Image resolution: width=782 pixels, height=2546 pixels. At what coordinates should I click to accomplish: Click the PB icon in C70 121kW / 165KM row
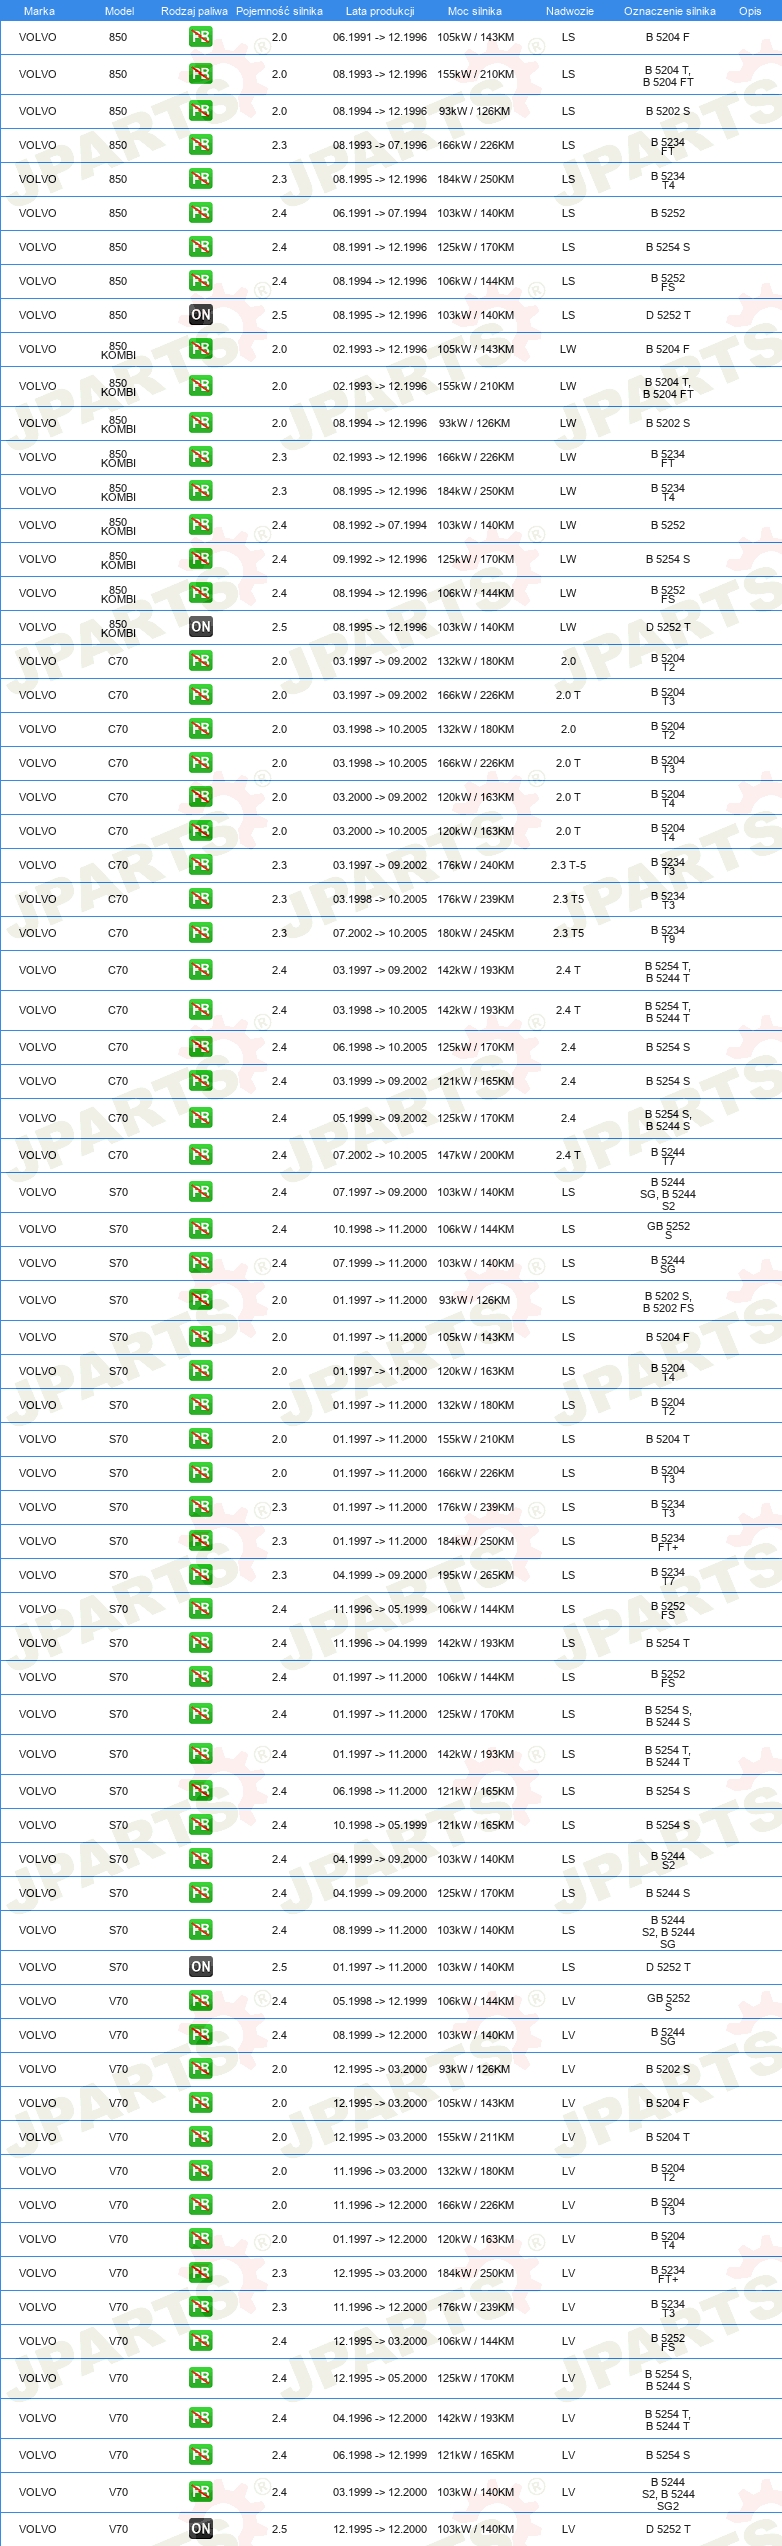click(x=201, y=1081)
